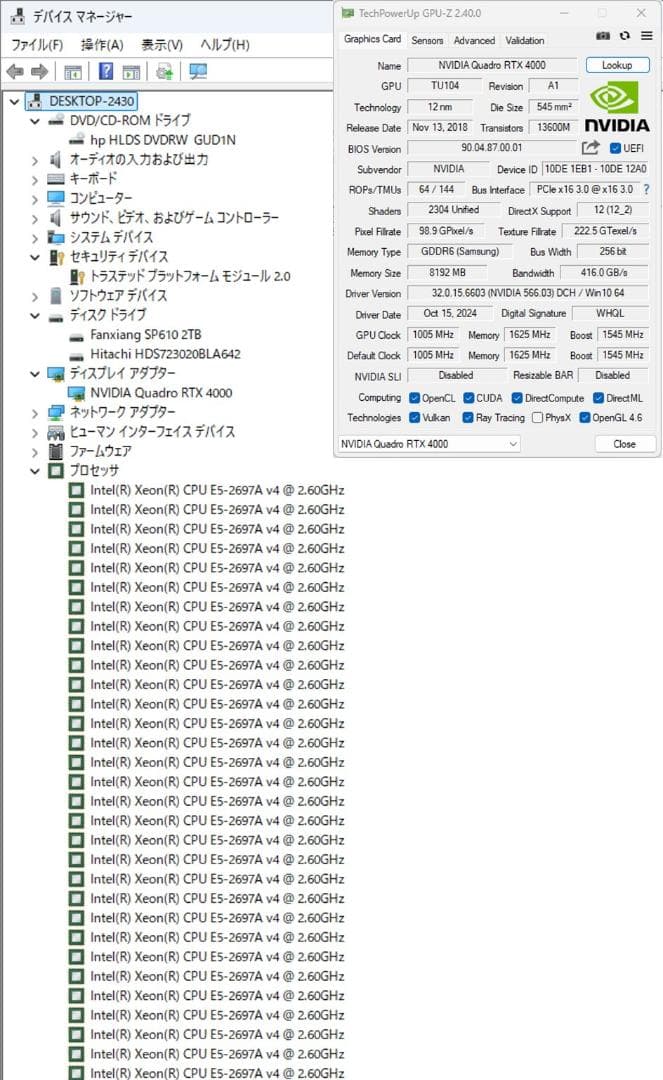
Task: Expand the ネットワーク アダプター node
Action: click(35, 413)
